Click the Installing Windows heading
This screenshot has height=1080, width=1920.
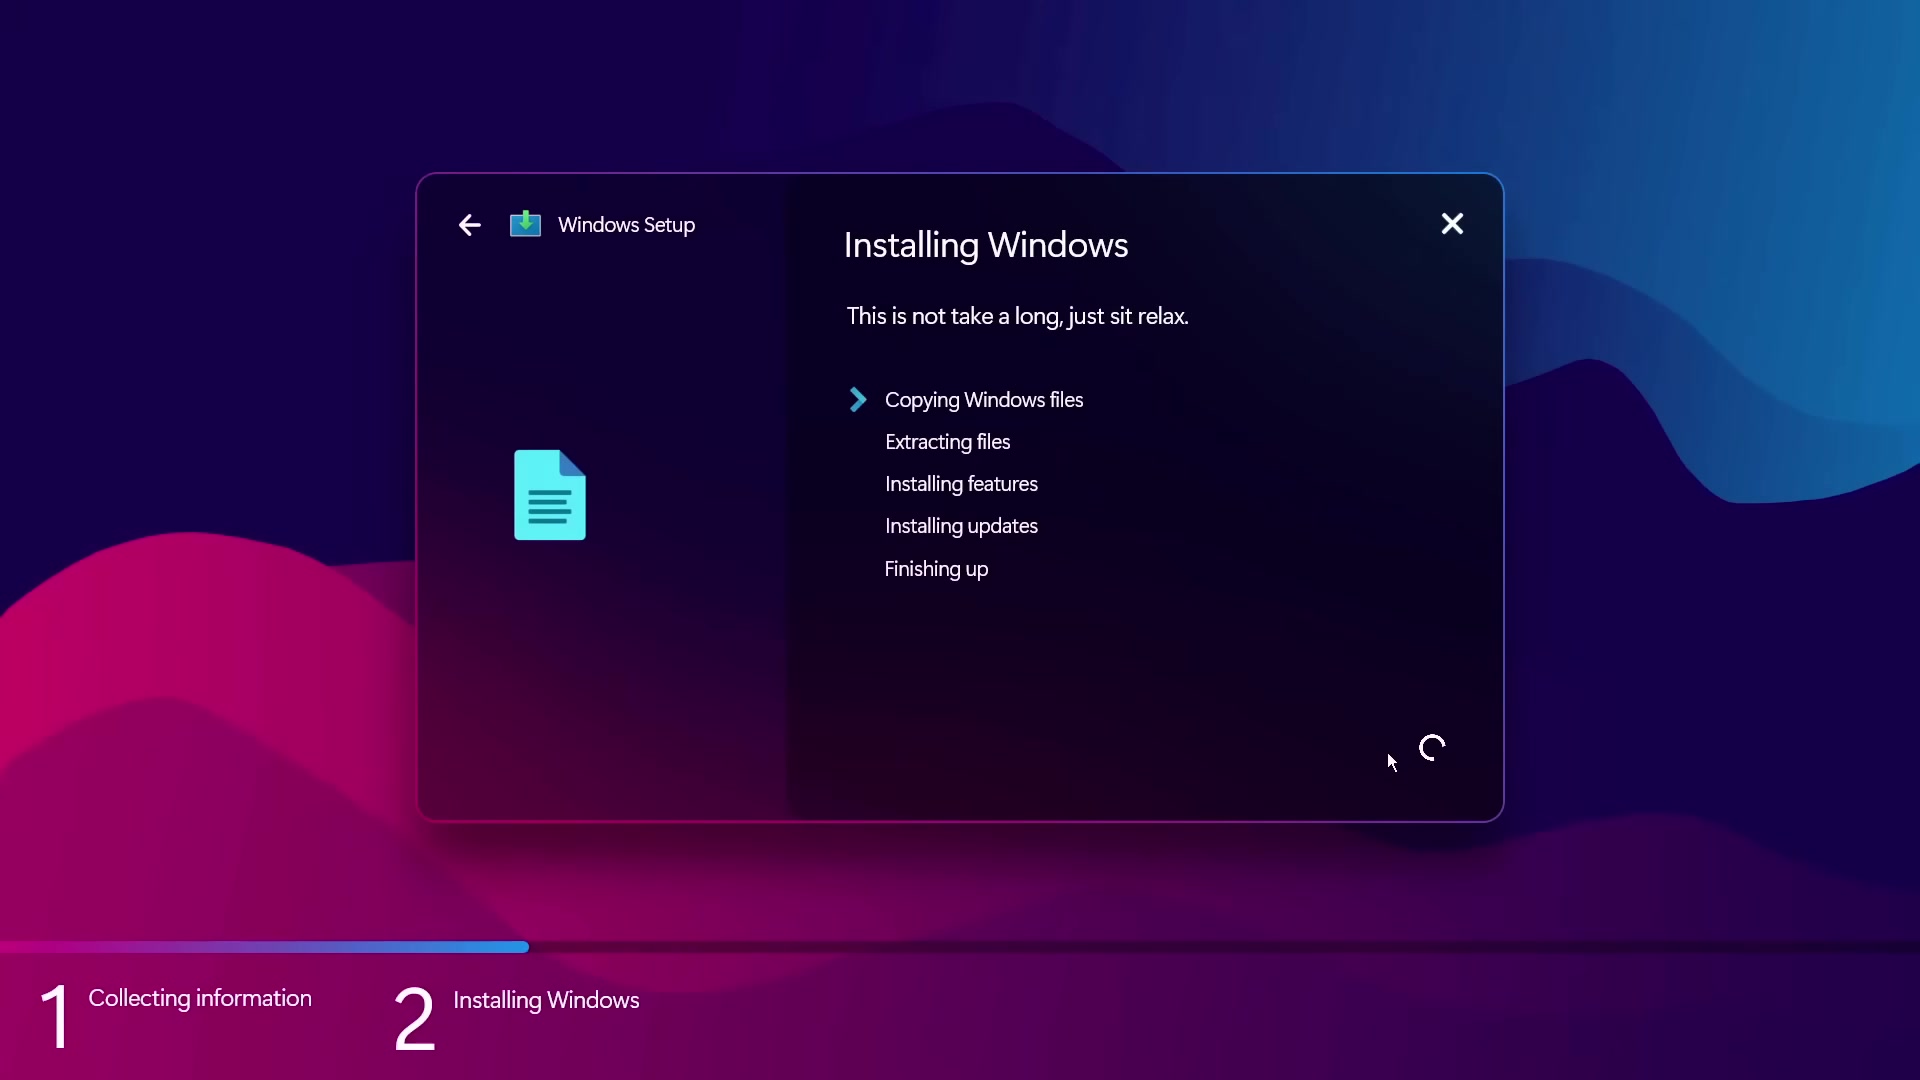tap(985, 245)
